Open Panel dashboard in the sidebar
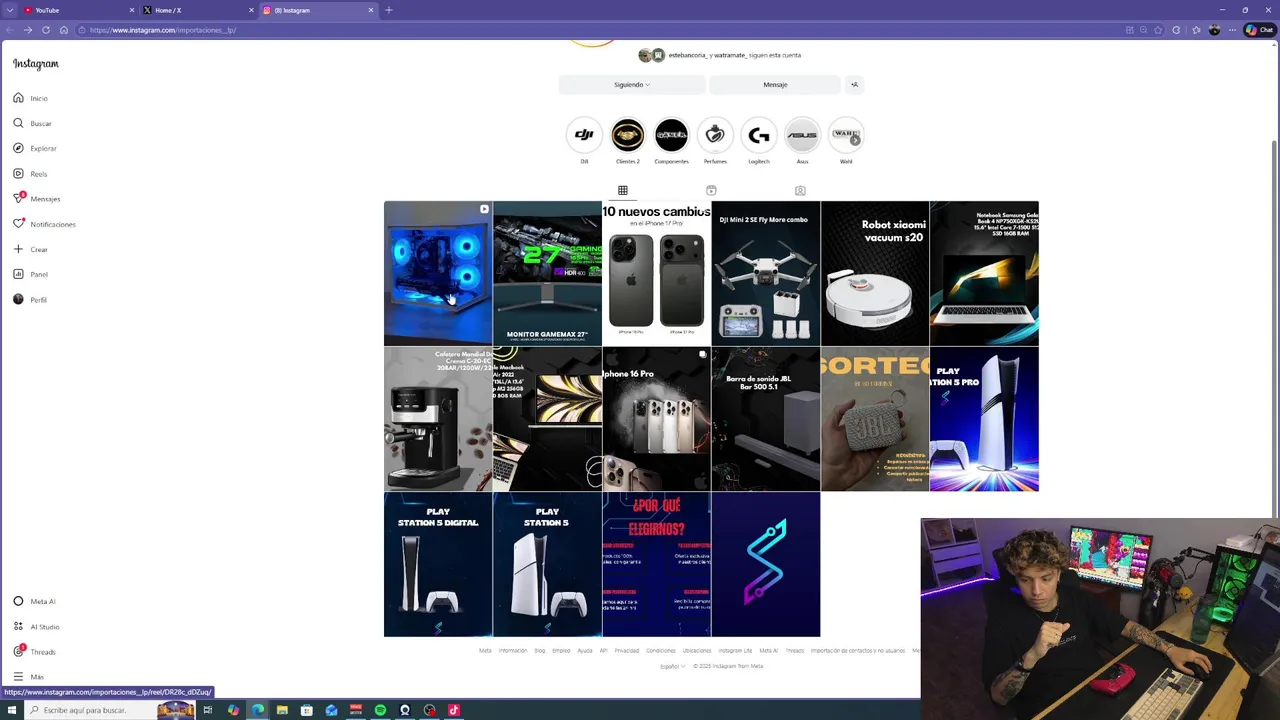The image size is (1280, 720). 30,274
